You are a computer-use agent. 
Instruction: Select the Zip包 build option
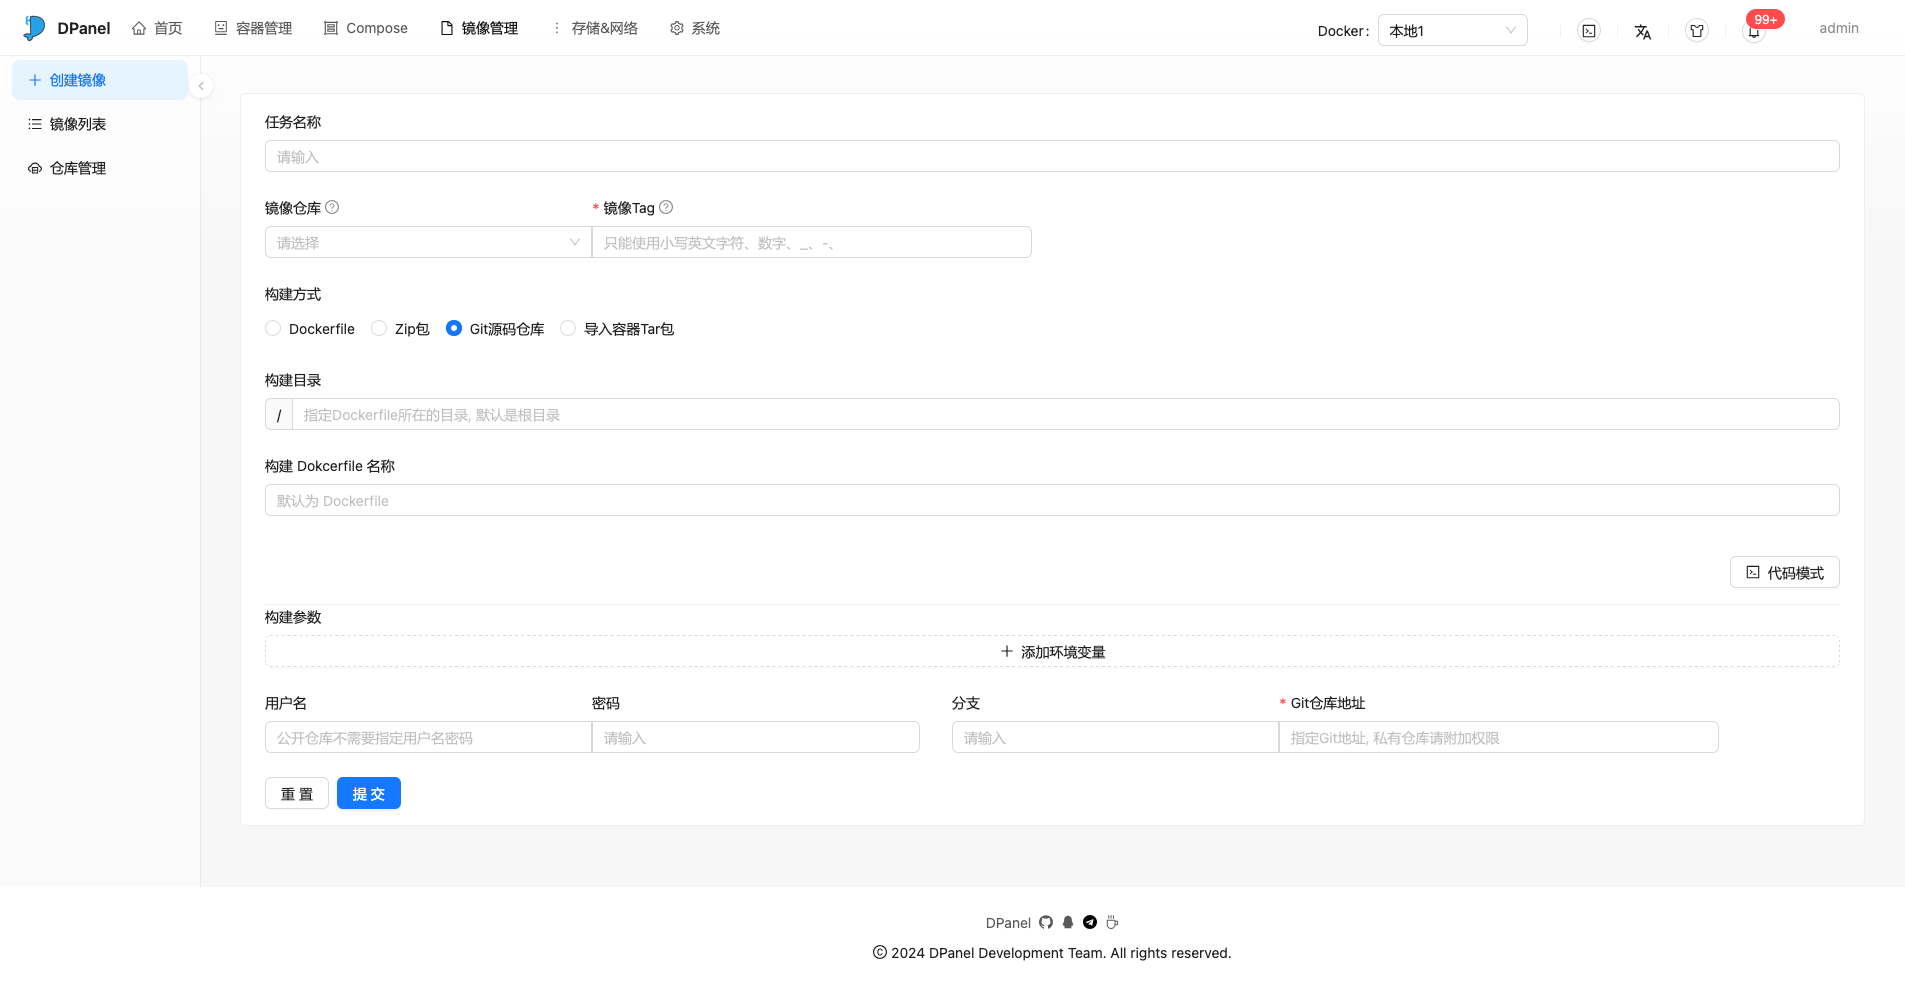[x=379, y=328]
